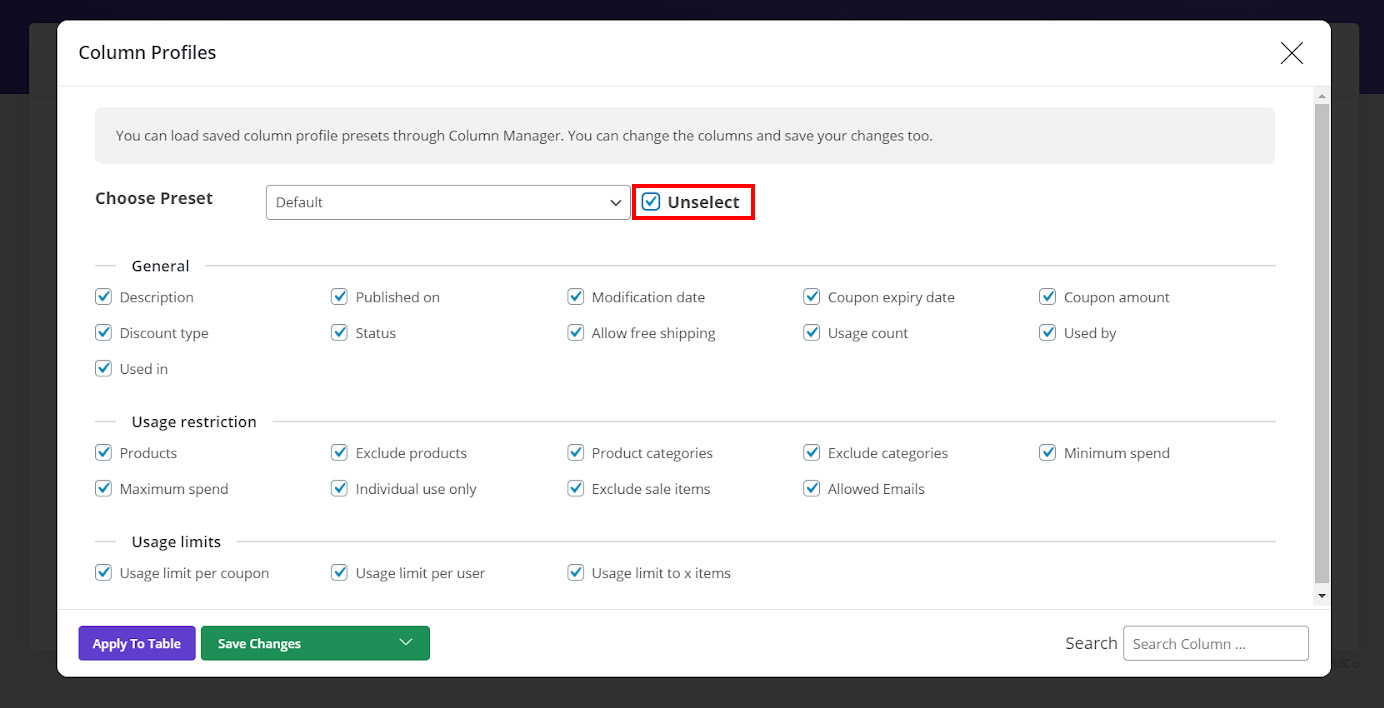Toggle the Used in checkbox
Image resolution: width=1384 pixels, height=708 pixels.
pyautogui.click(x=103, y=369)
